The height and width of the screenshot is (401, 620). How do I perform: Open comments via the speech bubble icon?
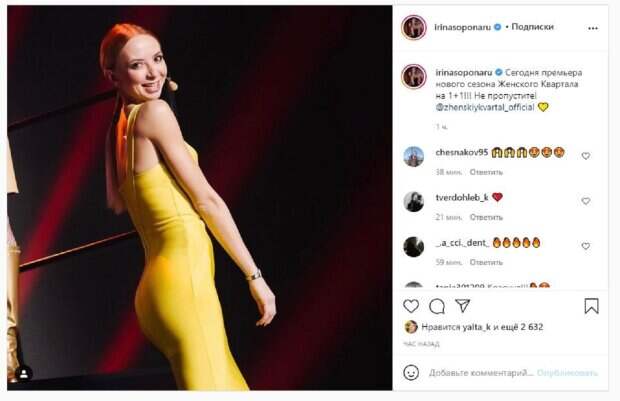(x=437, y=306)
